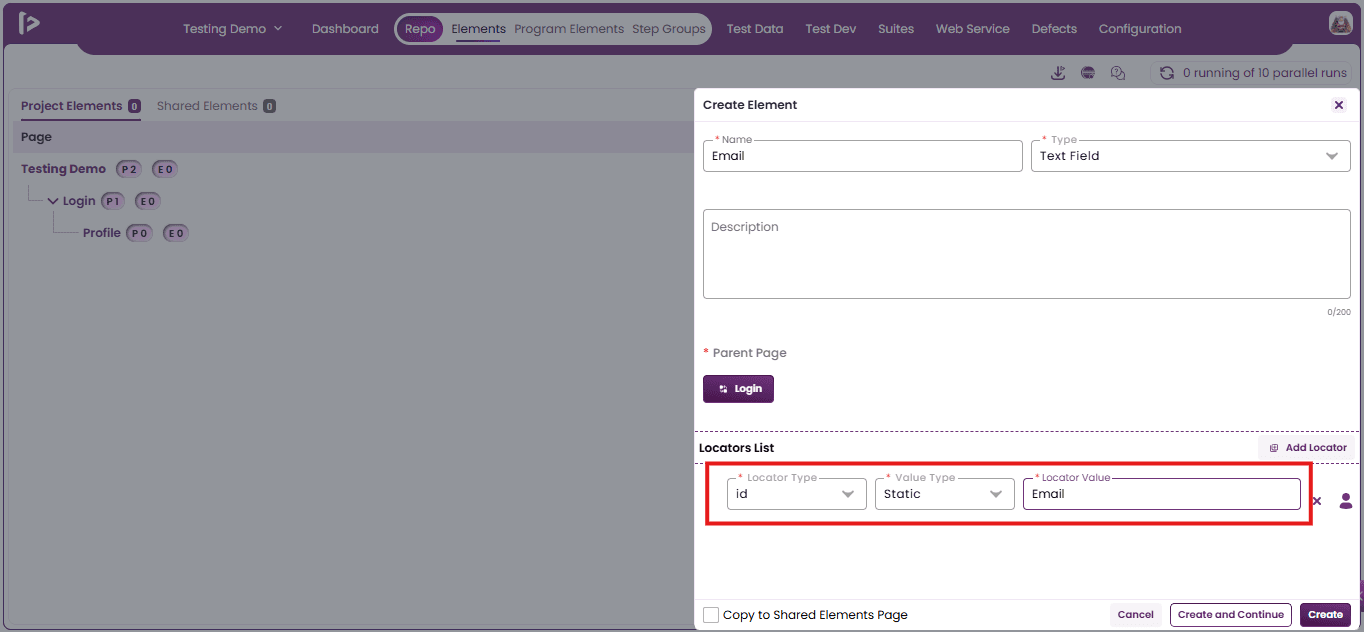The image size is (1364, 632).
Task: Click the app logo in the header
Action: pyautogui.click(x=29, y=23)
